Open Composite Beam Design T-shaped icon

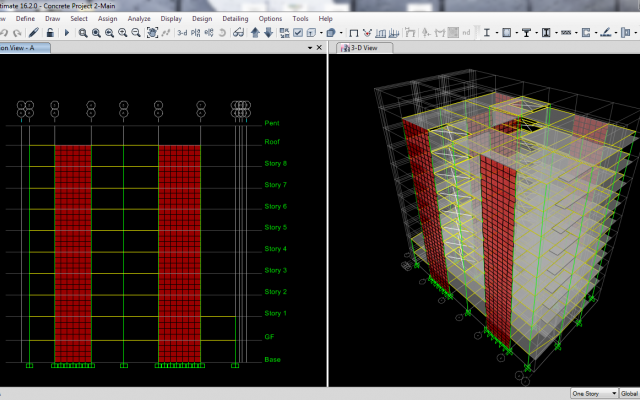coord(527,33)
